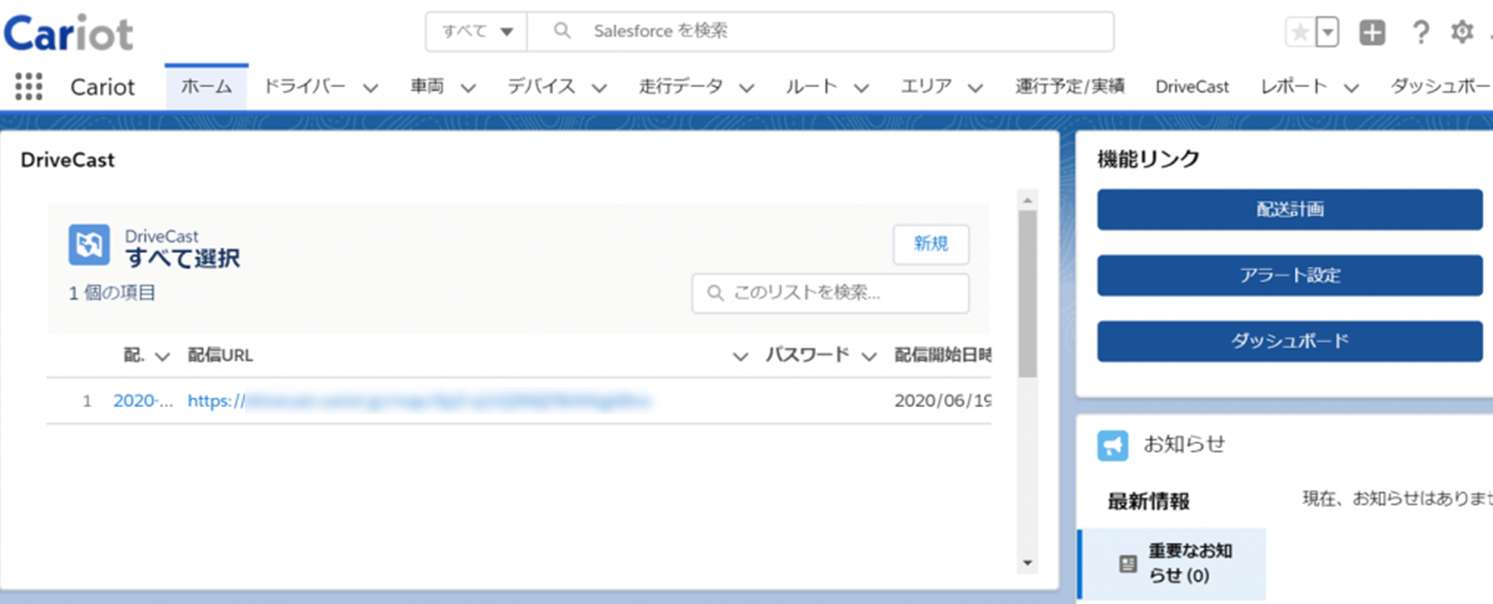Open the help question mark icon

(x=1420, y=32)
